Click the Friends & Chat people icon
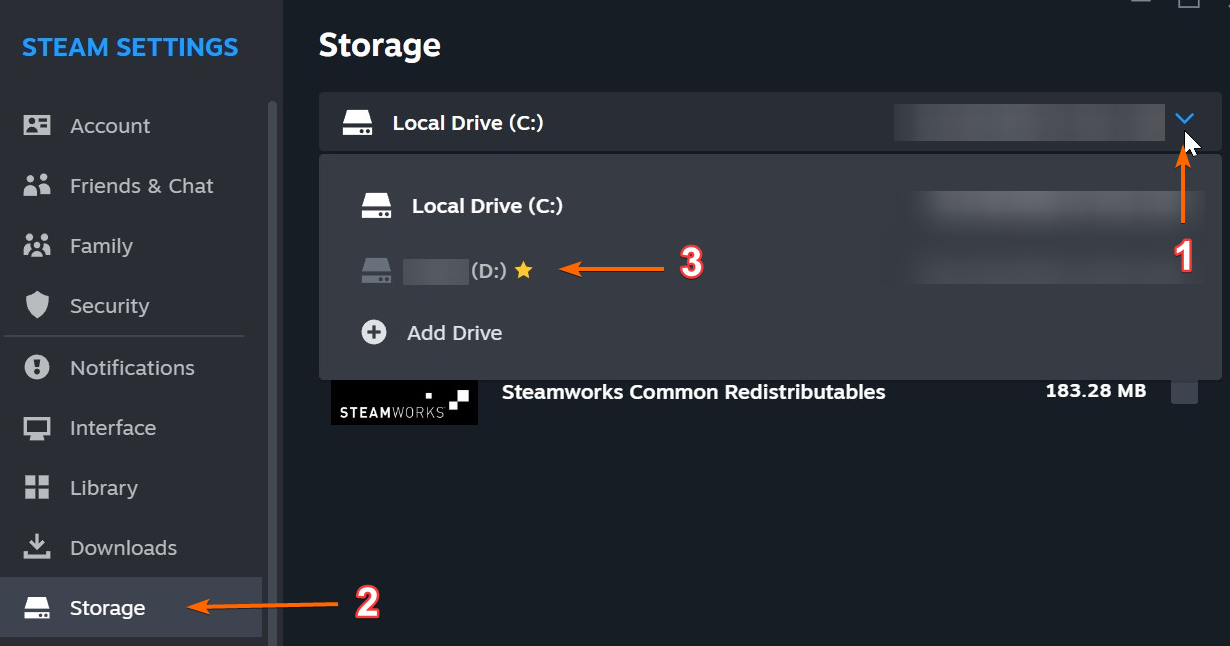The height and width of the screenshot is (646, 1230). point(37,186)
